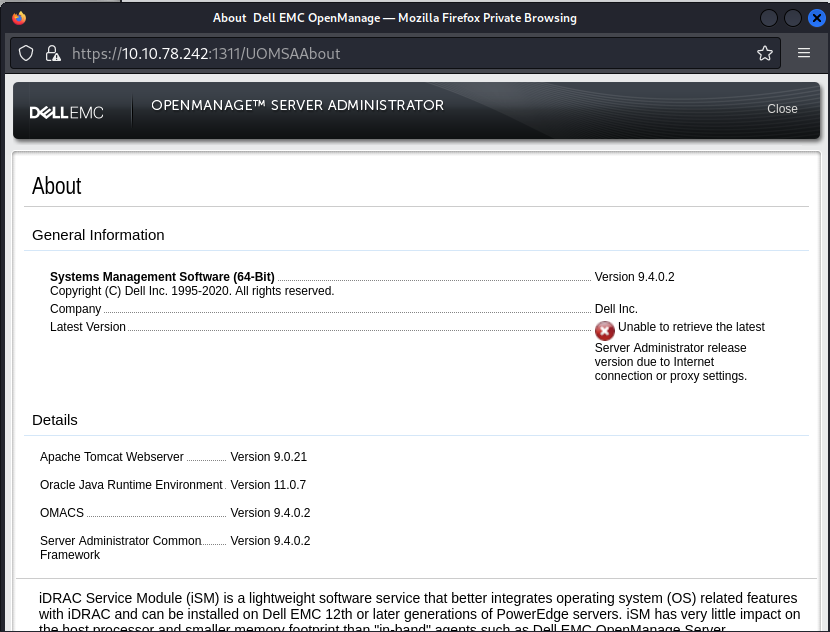Click the Systems Management Software (64-Bit) label
Image resolution: width=830 pixels, height=632 pixels.
pos(162,277)
